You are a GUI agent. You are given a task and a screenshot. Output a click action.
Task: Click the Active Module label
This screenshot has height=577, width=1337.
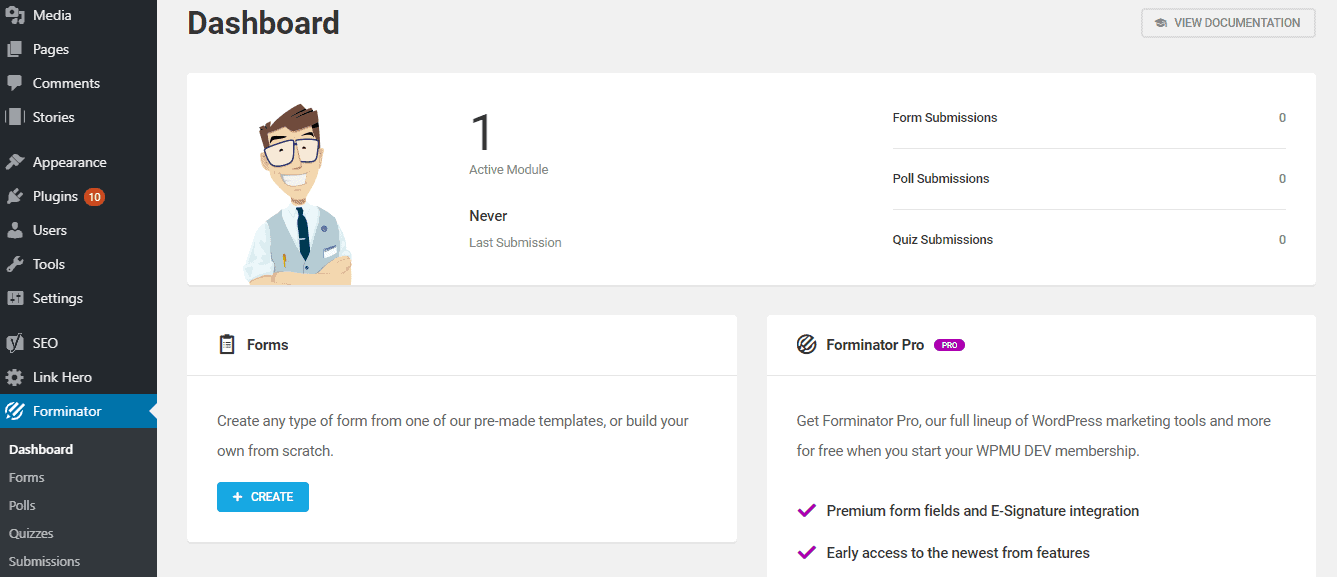click(509, 170)
